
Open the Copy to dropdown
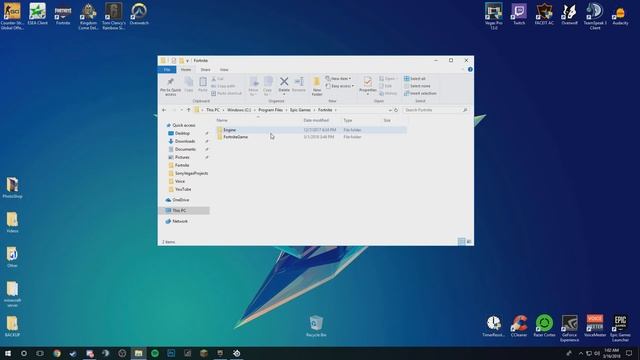coord(268,86)
